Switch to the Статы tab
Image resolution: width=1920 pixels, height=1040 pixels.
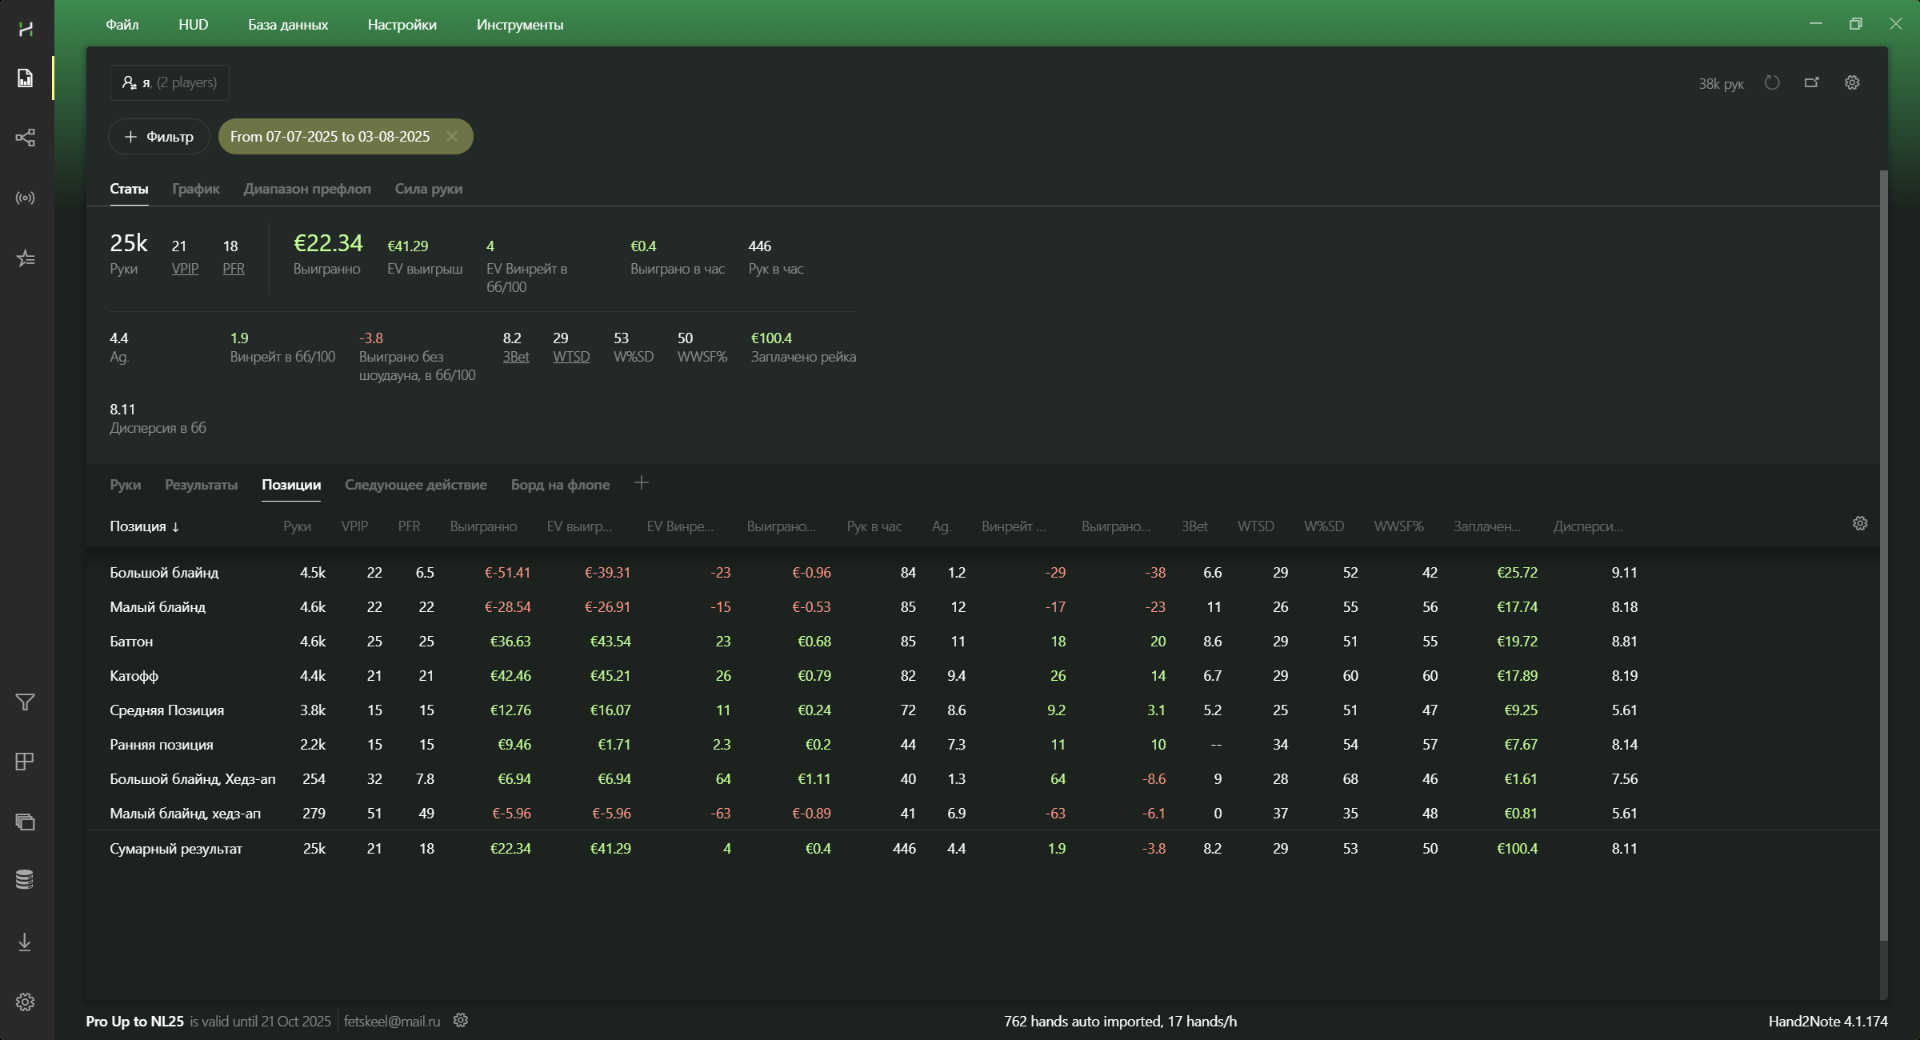point(129,189)
